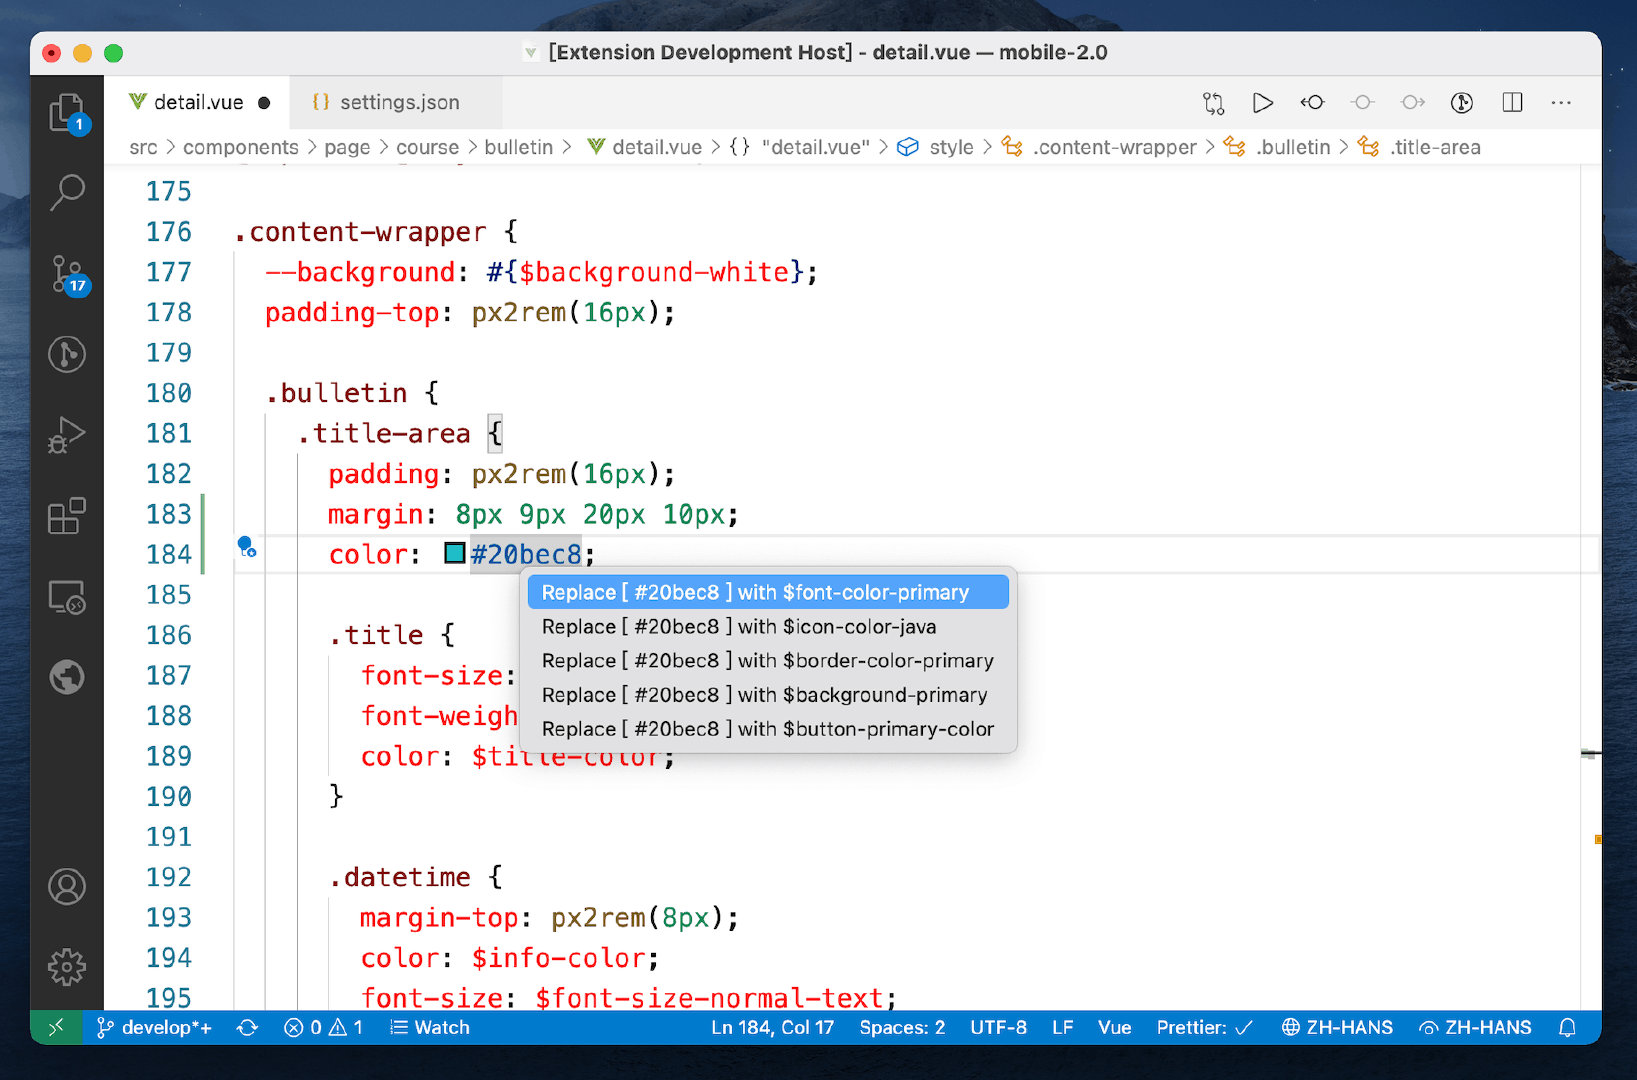Image resolution: width=1637 pixels, height=1080 pixels.
Task: Select components in the breadcrumb
Action: (240, 147)
